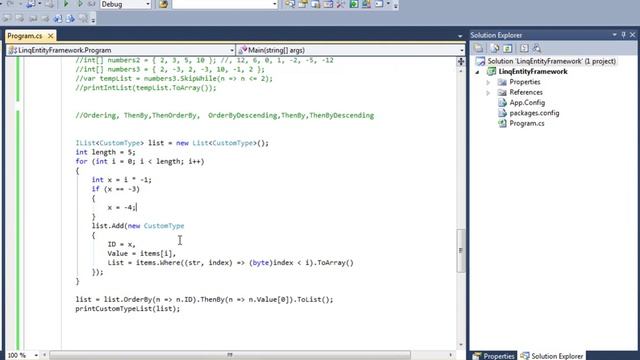640x360 pixels.
Task: Select App.Config in Solution Explorer
Action: click(527, 103)
